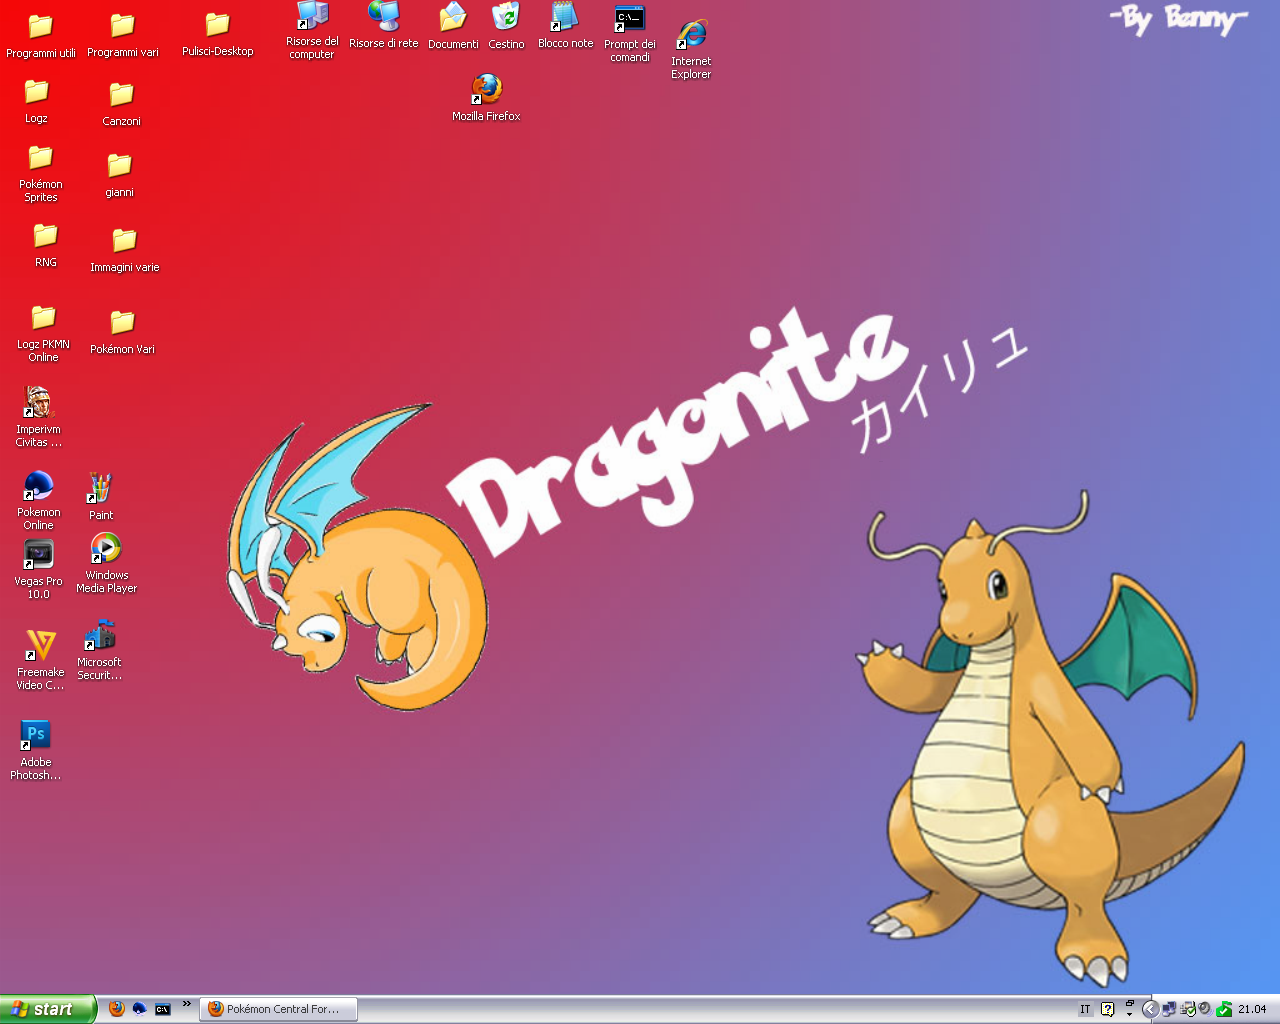Open language bar help icon

pyautogui.click(x=1107, y=1009)
